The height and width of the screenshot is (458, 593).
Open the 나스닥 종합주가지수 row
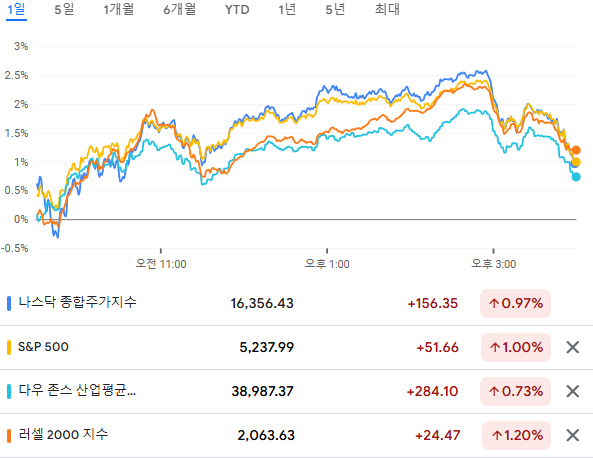pyautogui.click(x=296, y=303)
